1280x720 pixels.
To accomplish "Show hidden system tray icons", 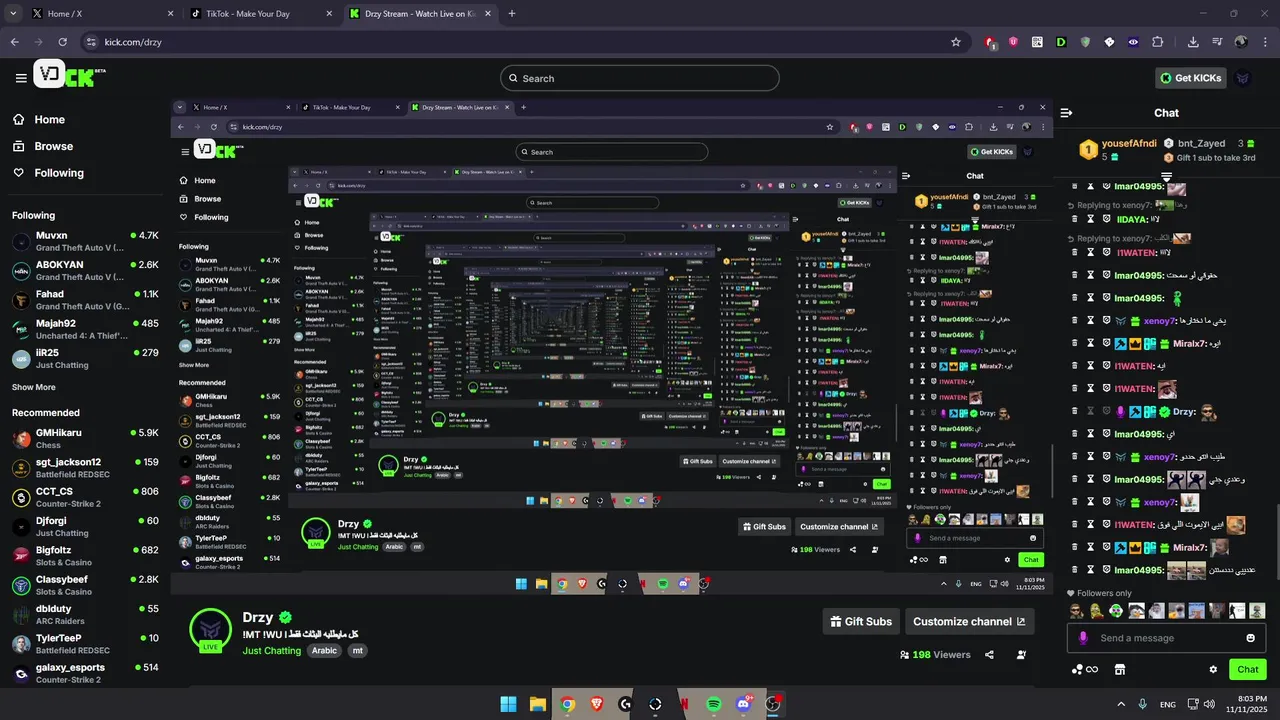I will (x=1120, y=704).
